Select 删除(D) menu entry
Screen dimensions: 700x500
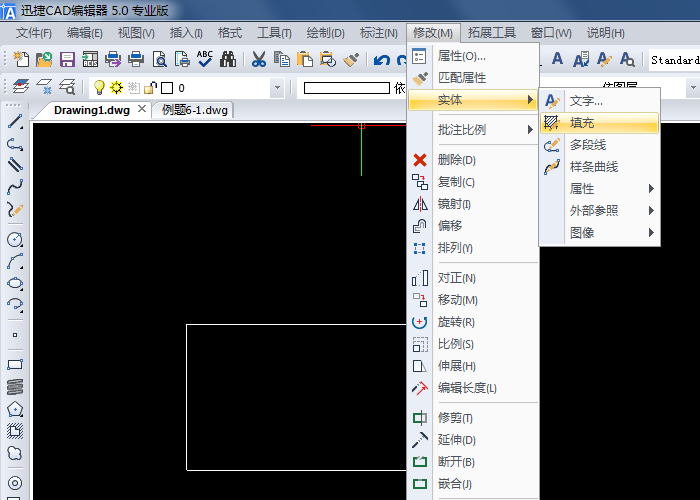[x=472, y=160]
